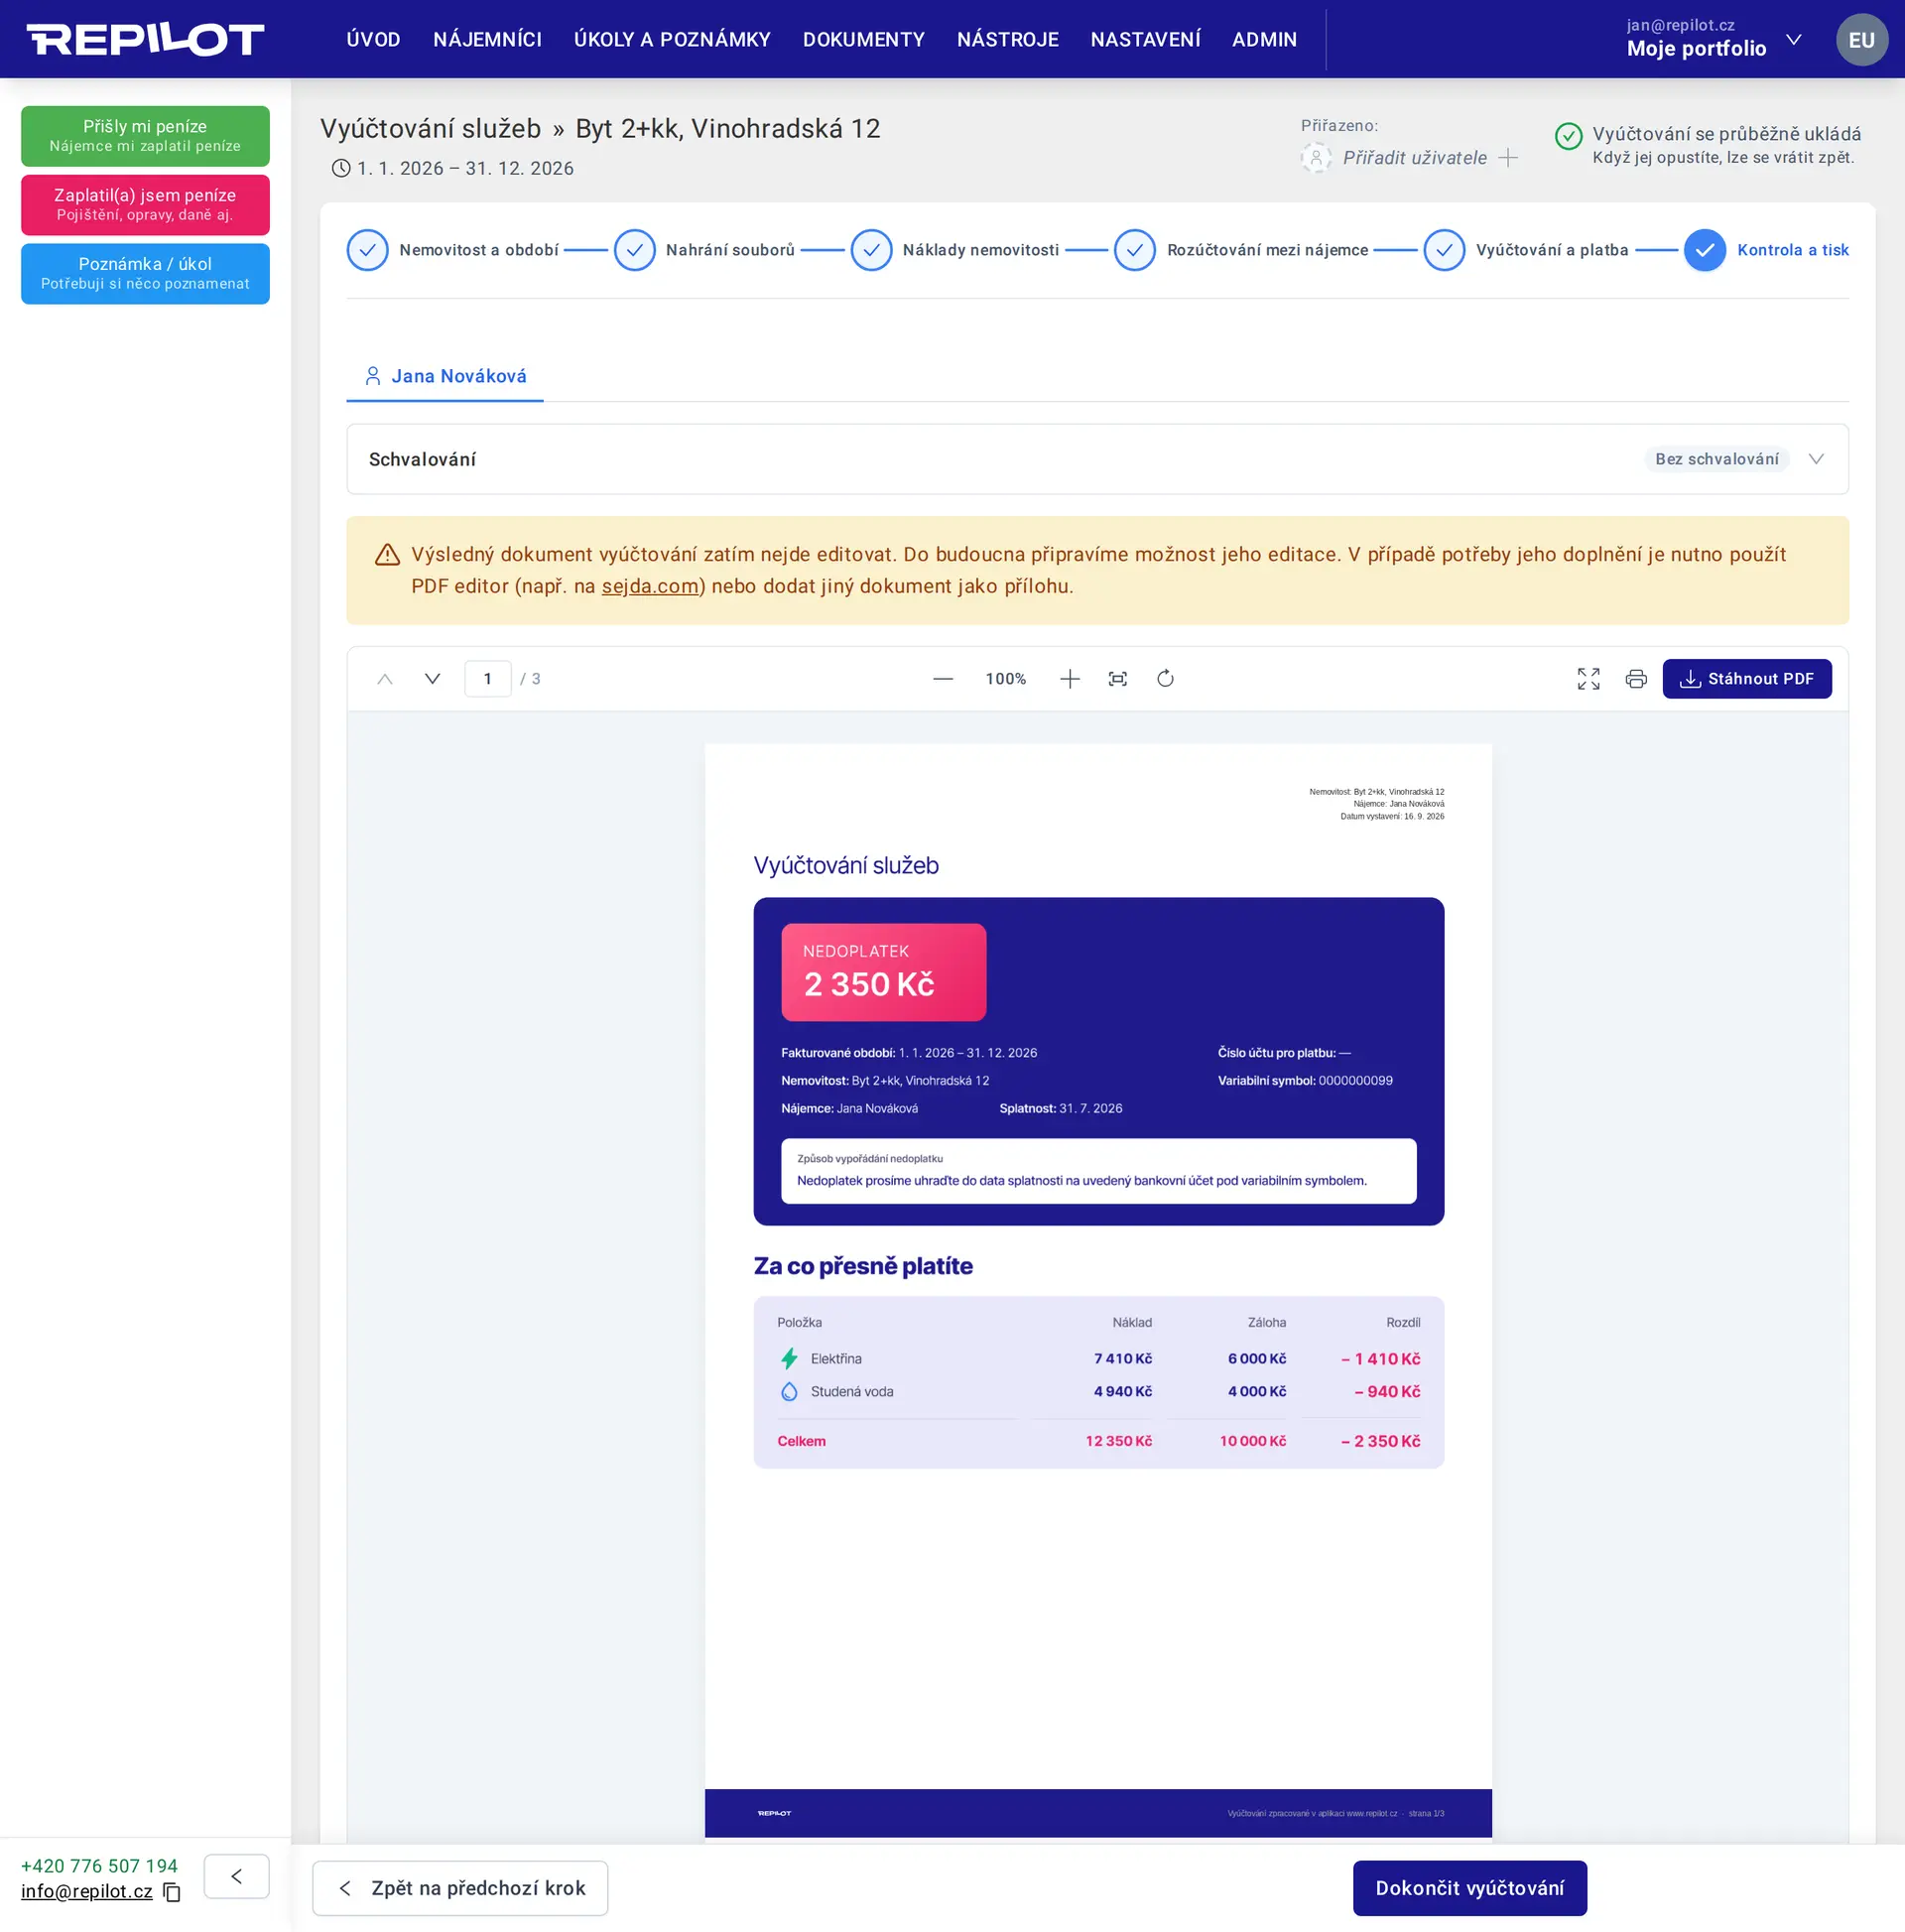Open the Náklady nemovitosti step circle
The height and width of the screenshot is (1932, 1905).
click(872, 250)
